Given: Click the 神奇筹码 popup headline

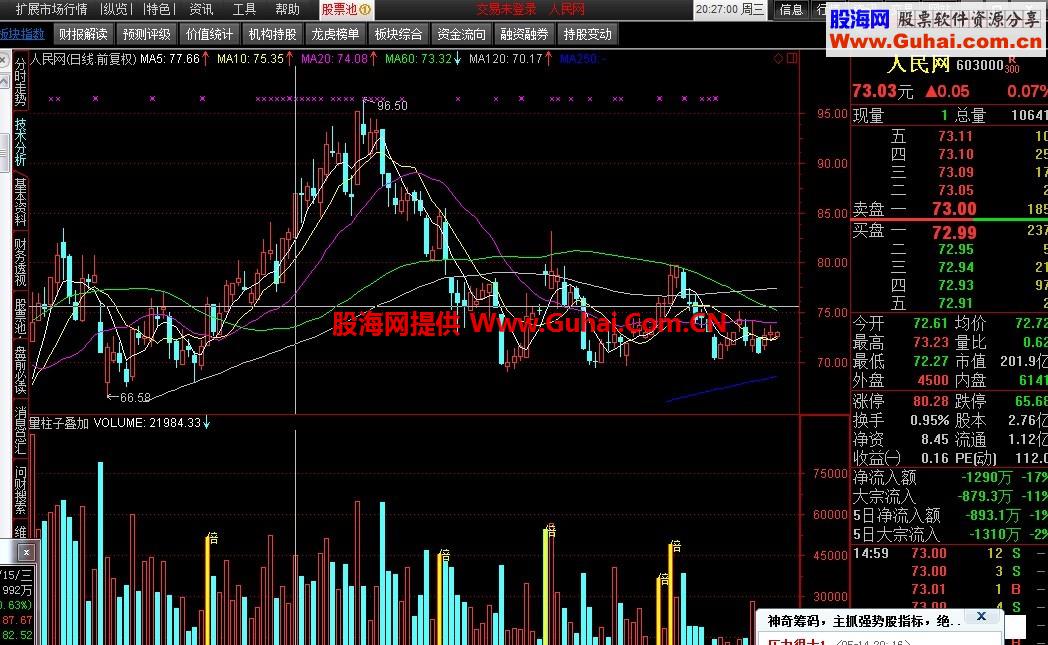Looking at the screenshot, I should 864,622.
